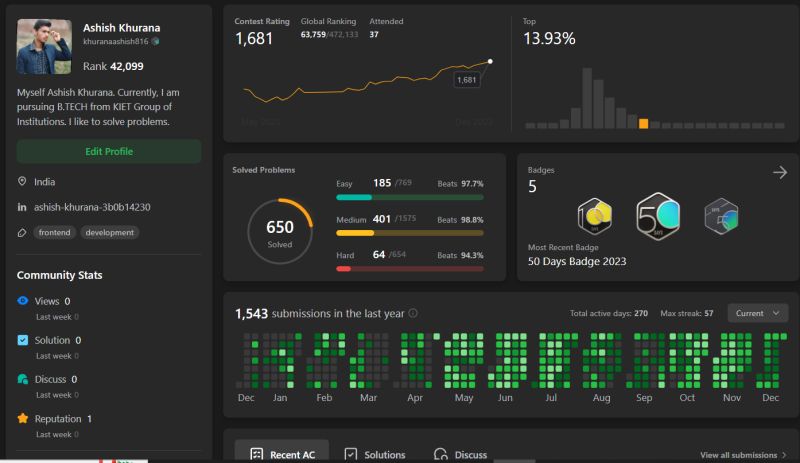The image size is (800, 463).
Task: Click the badge icon beside username khuranaashish816
Action: point(156,41)
